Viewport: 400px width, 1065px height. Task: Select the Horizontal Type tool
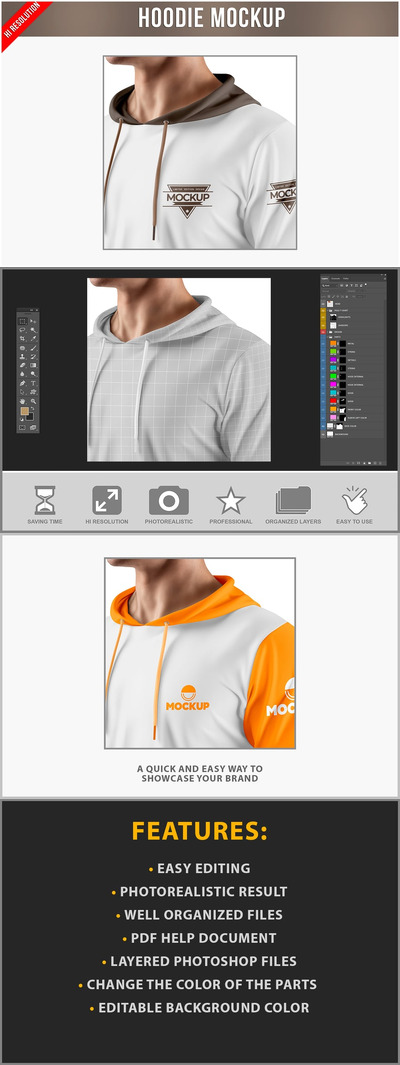[33, 383]
